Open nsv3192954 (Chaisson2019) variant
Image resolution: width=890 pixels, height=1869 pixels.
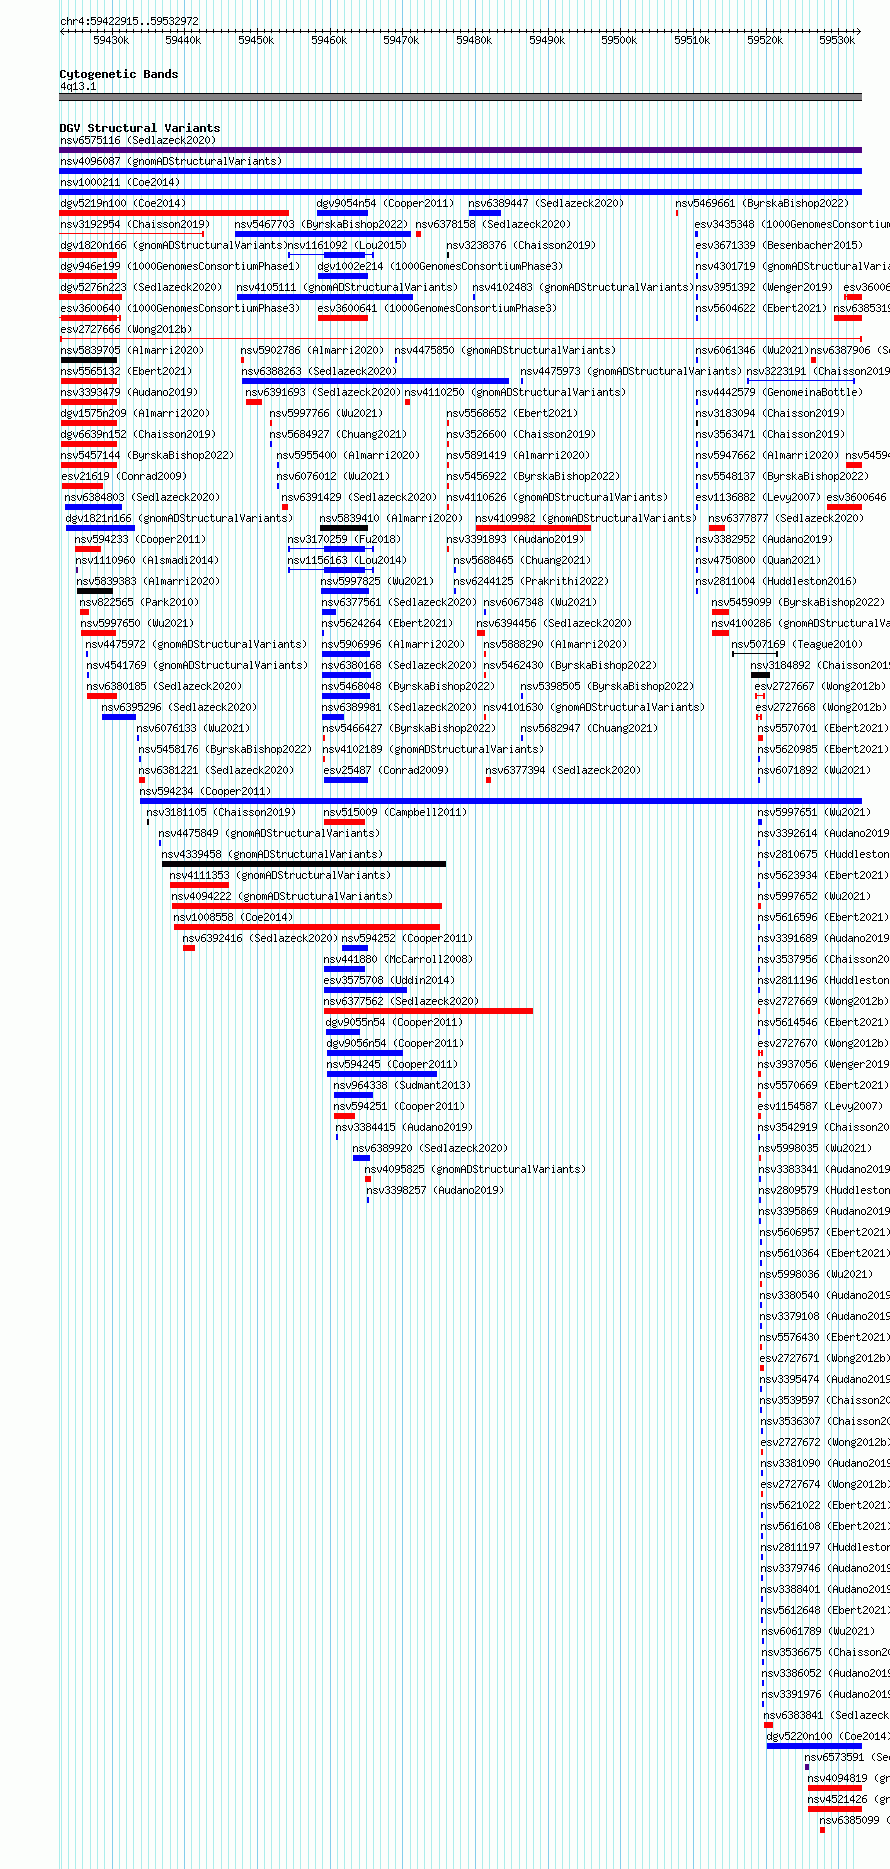(x=134, y=224)
